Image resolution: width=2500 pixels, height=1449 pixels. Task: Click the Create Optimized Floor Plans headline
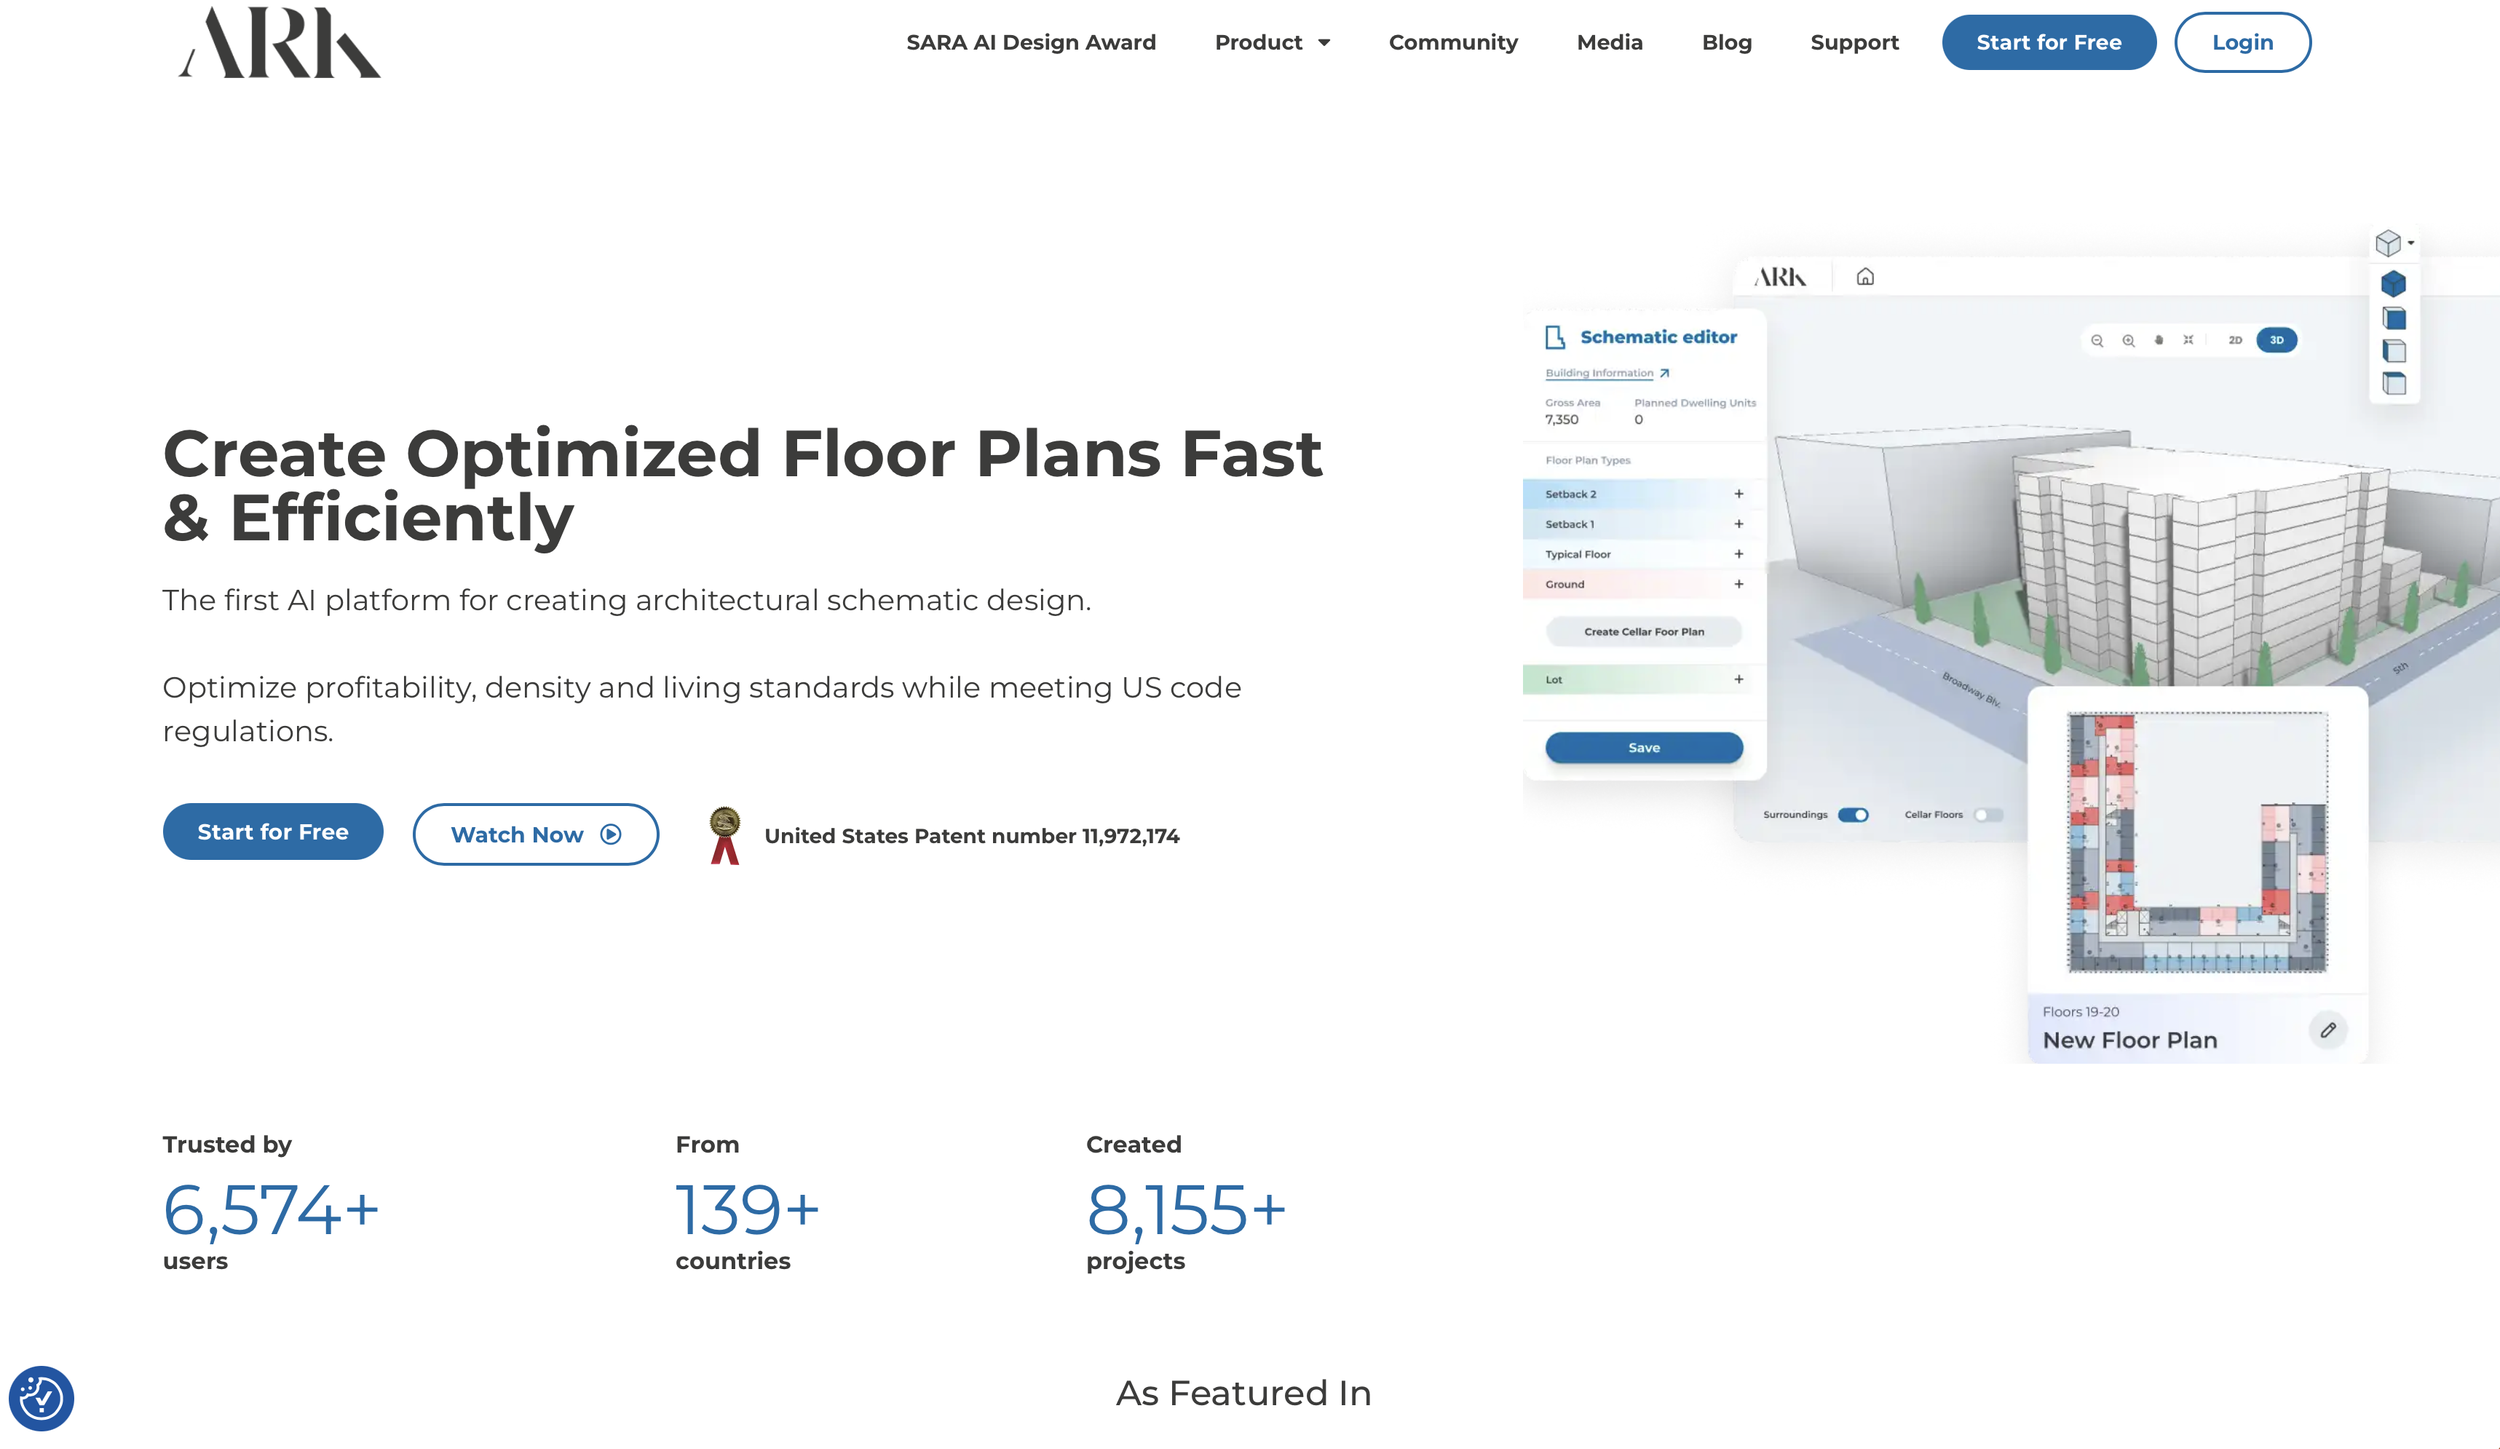pos(743,486)
